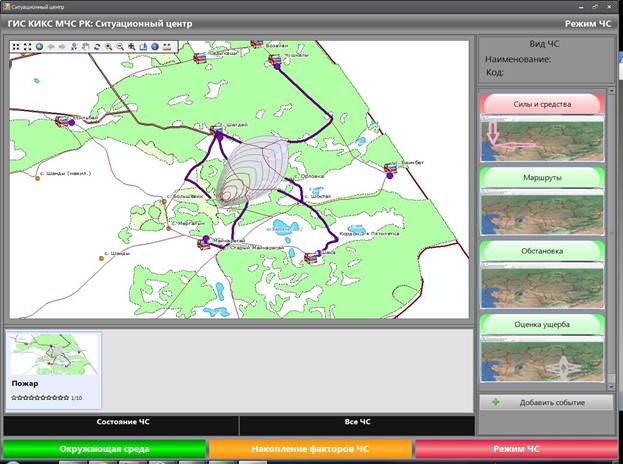
Task: Select the Обстановка section header
Action: (541, 250)
